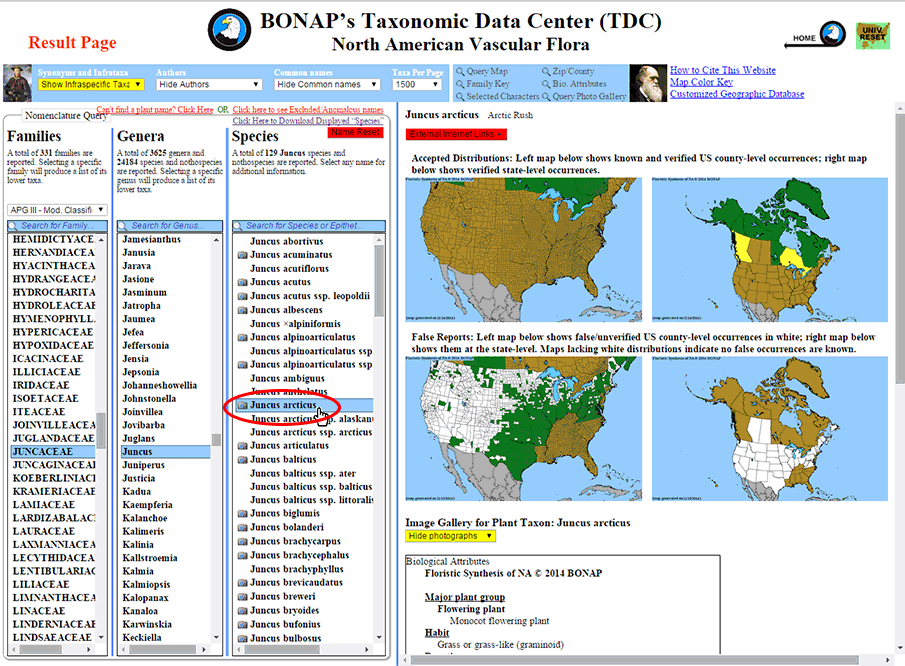905x666 pixels.
Task: Click the Linnaeus portrait thumbnail
Action: pos(17,83)
